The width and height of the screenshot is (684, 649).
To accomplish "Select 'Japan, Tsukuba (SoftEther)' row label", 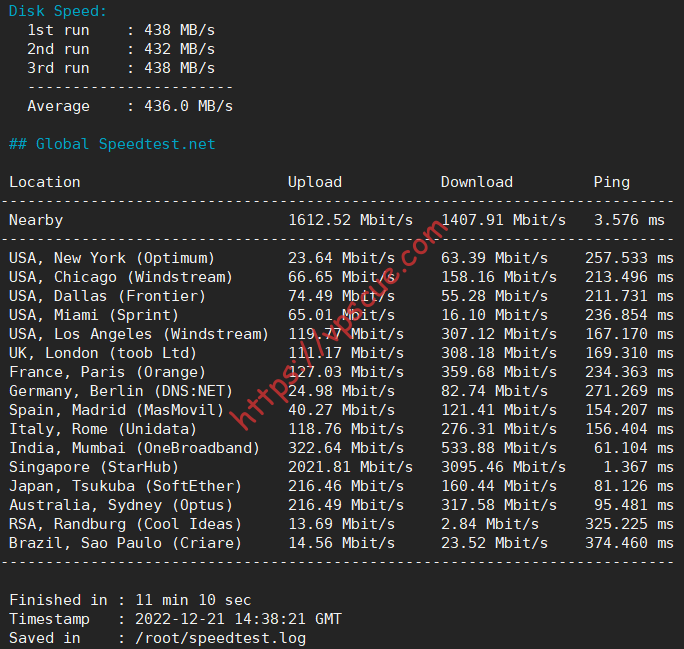I will coord(125,486).
